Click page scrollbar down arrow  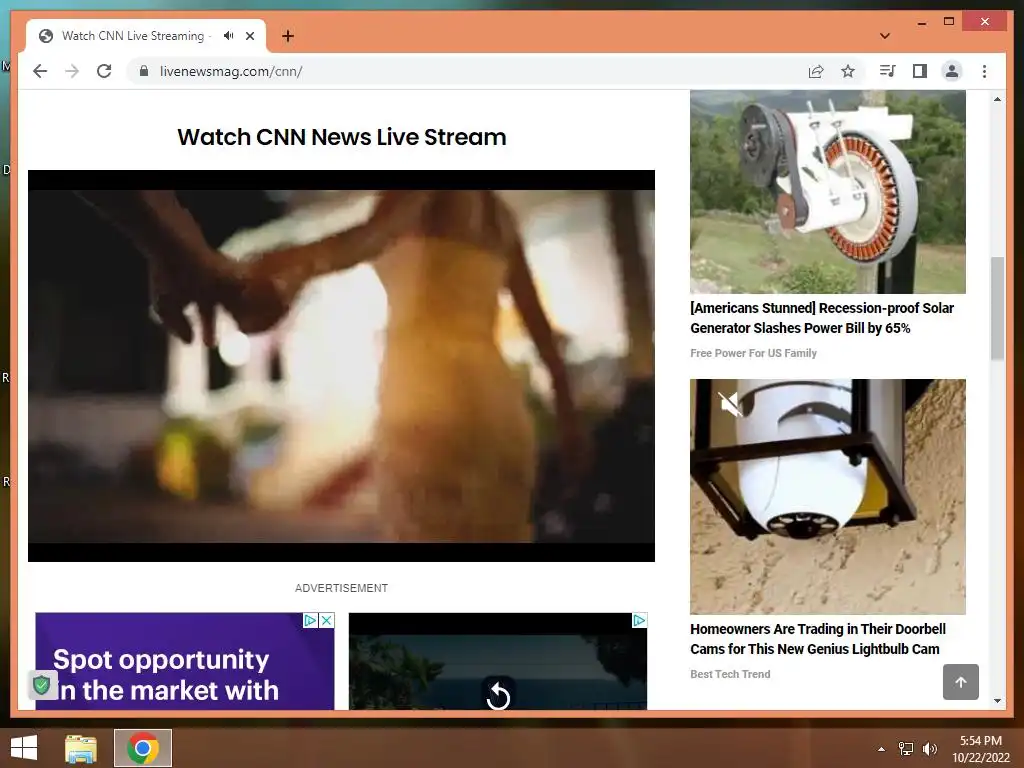tap(997, 701)
